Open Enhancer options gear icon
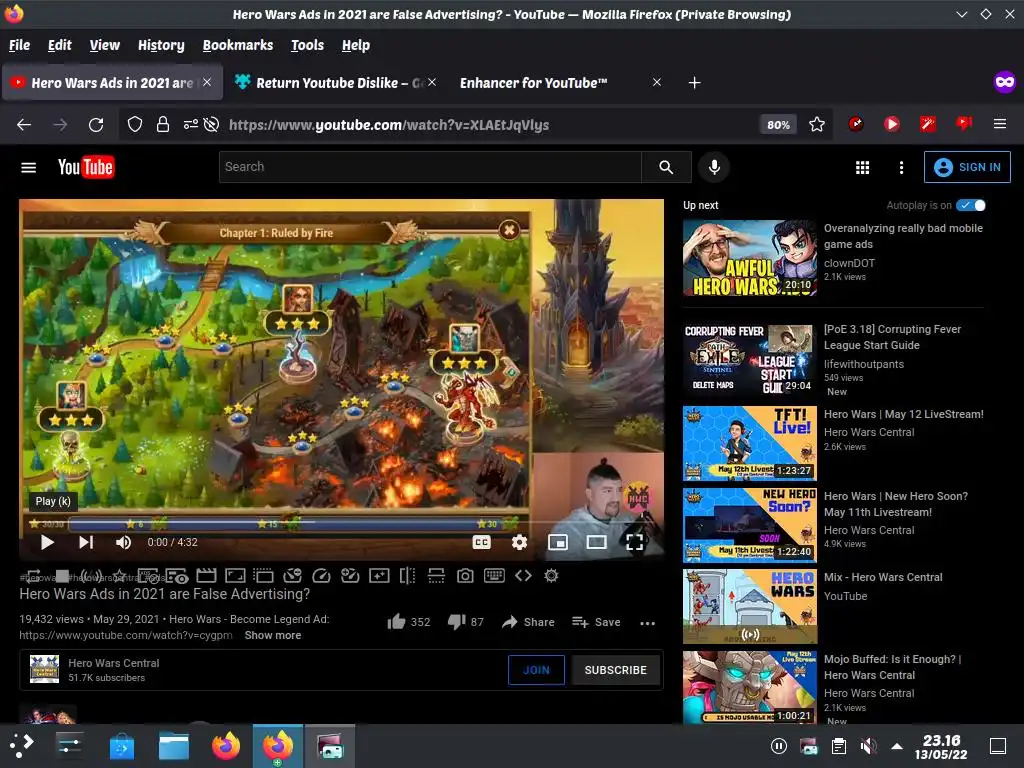 (551, 575)
